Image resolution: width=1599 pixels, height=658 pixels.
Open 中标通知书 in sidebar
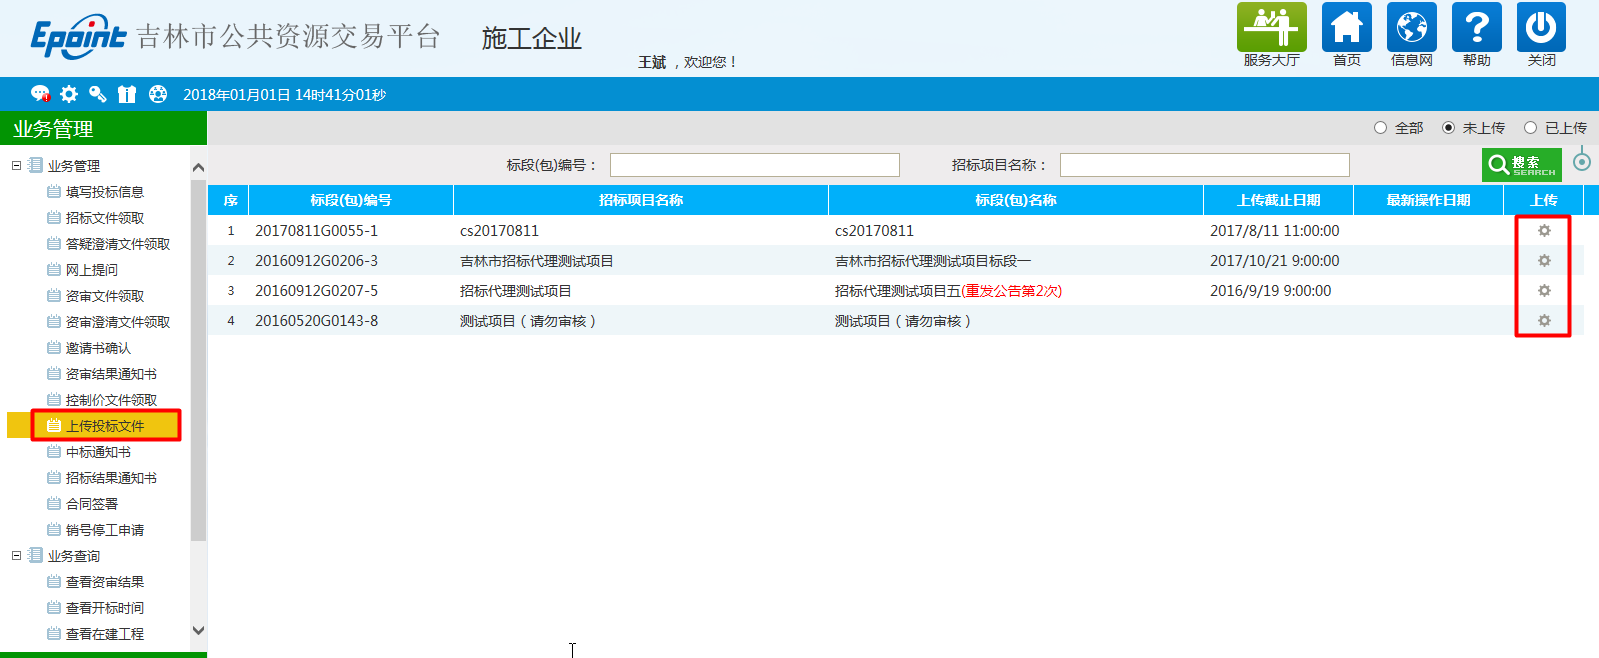(x=98, y=452)
